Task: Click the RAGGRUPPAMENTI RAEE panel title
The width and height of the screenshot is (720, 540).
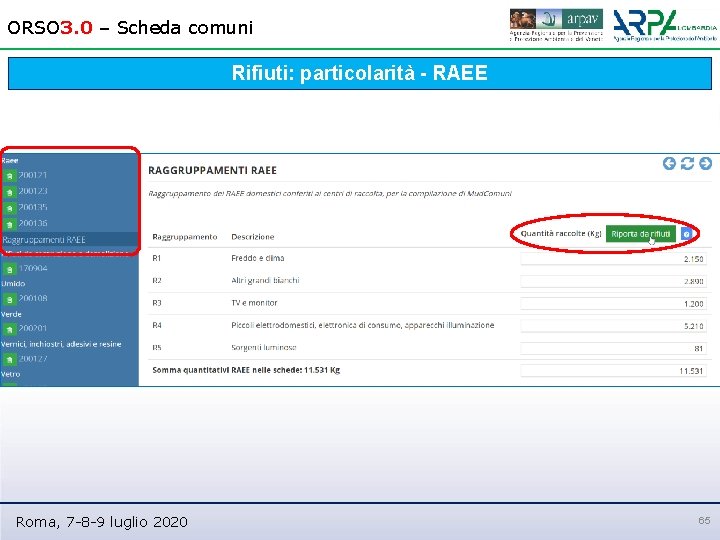Action: 212,171
